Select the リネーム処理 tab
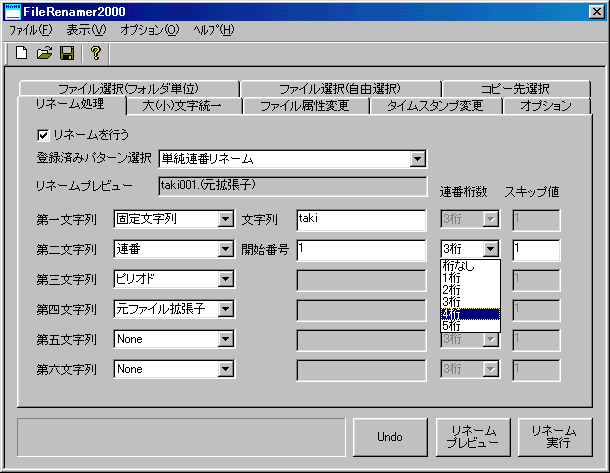This screenshot has height=473, width=610. [x=71, y=104]
